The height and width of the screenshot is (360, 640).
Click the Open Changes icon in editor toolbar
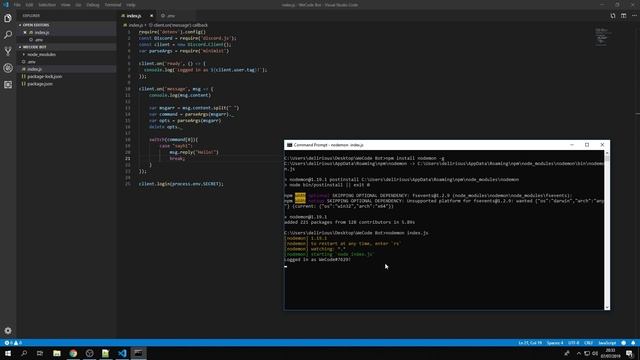click(x=613, y=16)
